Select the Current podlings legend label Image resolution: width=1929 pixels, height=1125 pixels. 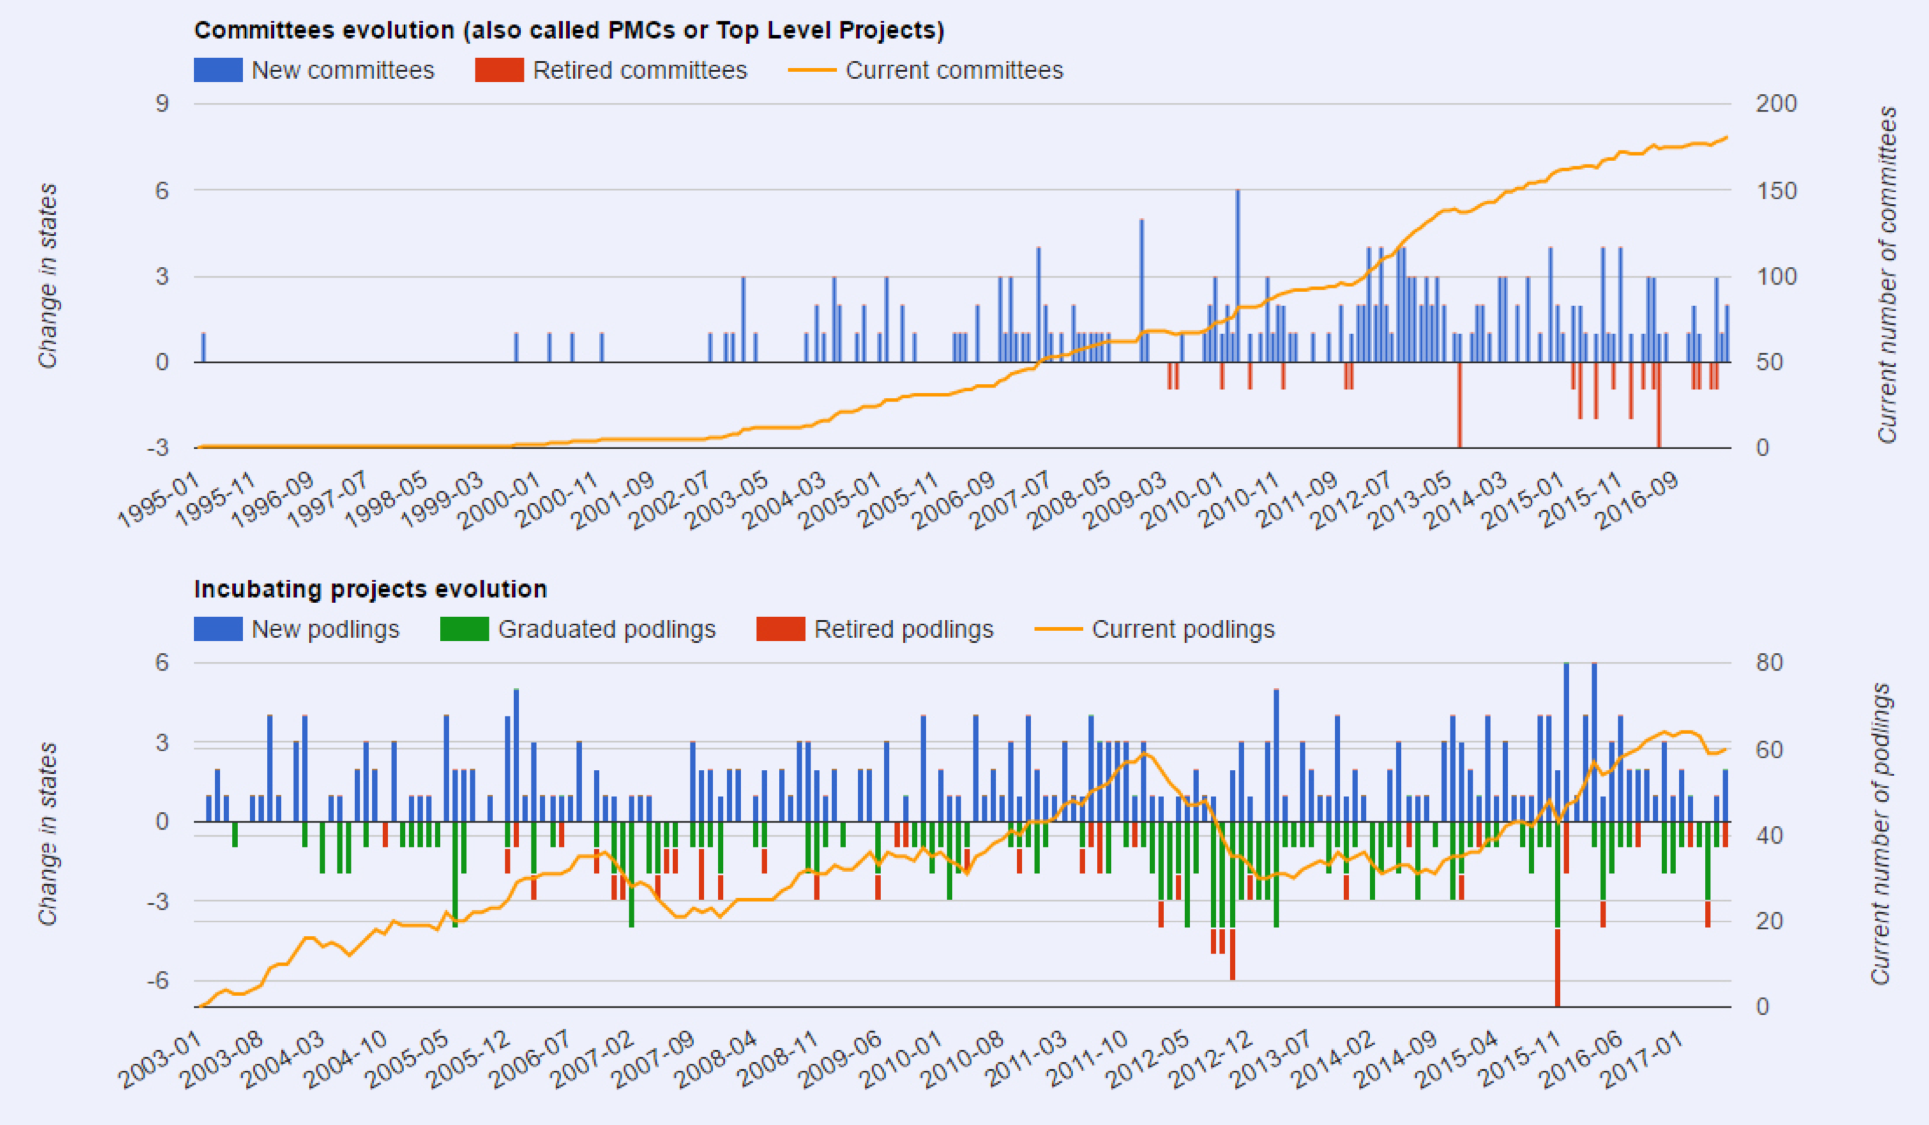click(1183, 629)
